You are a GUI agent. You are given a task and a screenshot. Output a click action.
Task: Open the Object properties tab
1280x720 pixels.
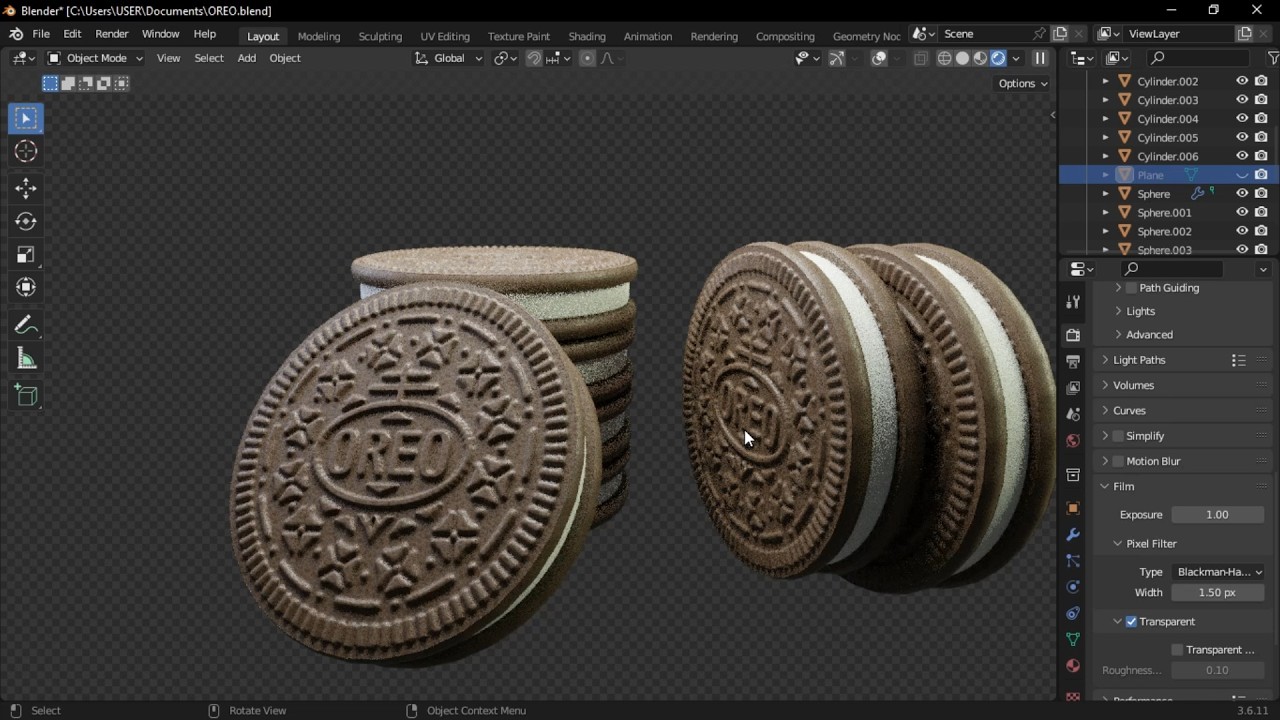pyautogui.click(x=1073, y=508)
